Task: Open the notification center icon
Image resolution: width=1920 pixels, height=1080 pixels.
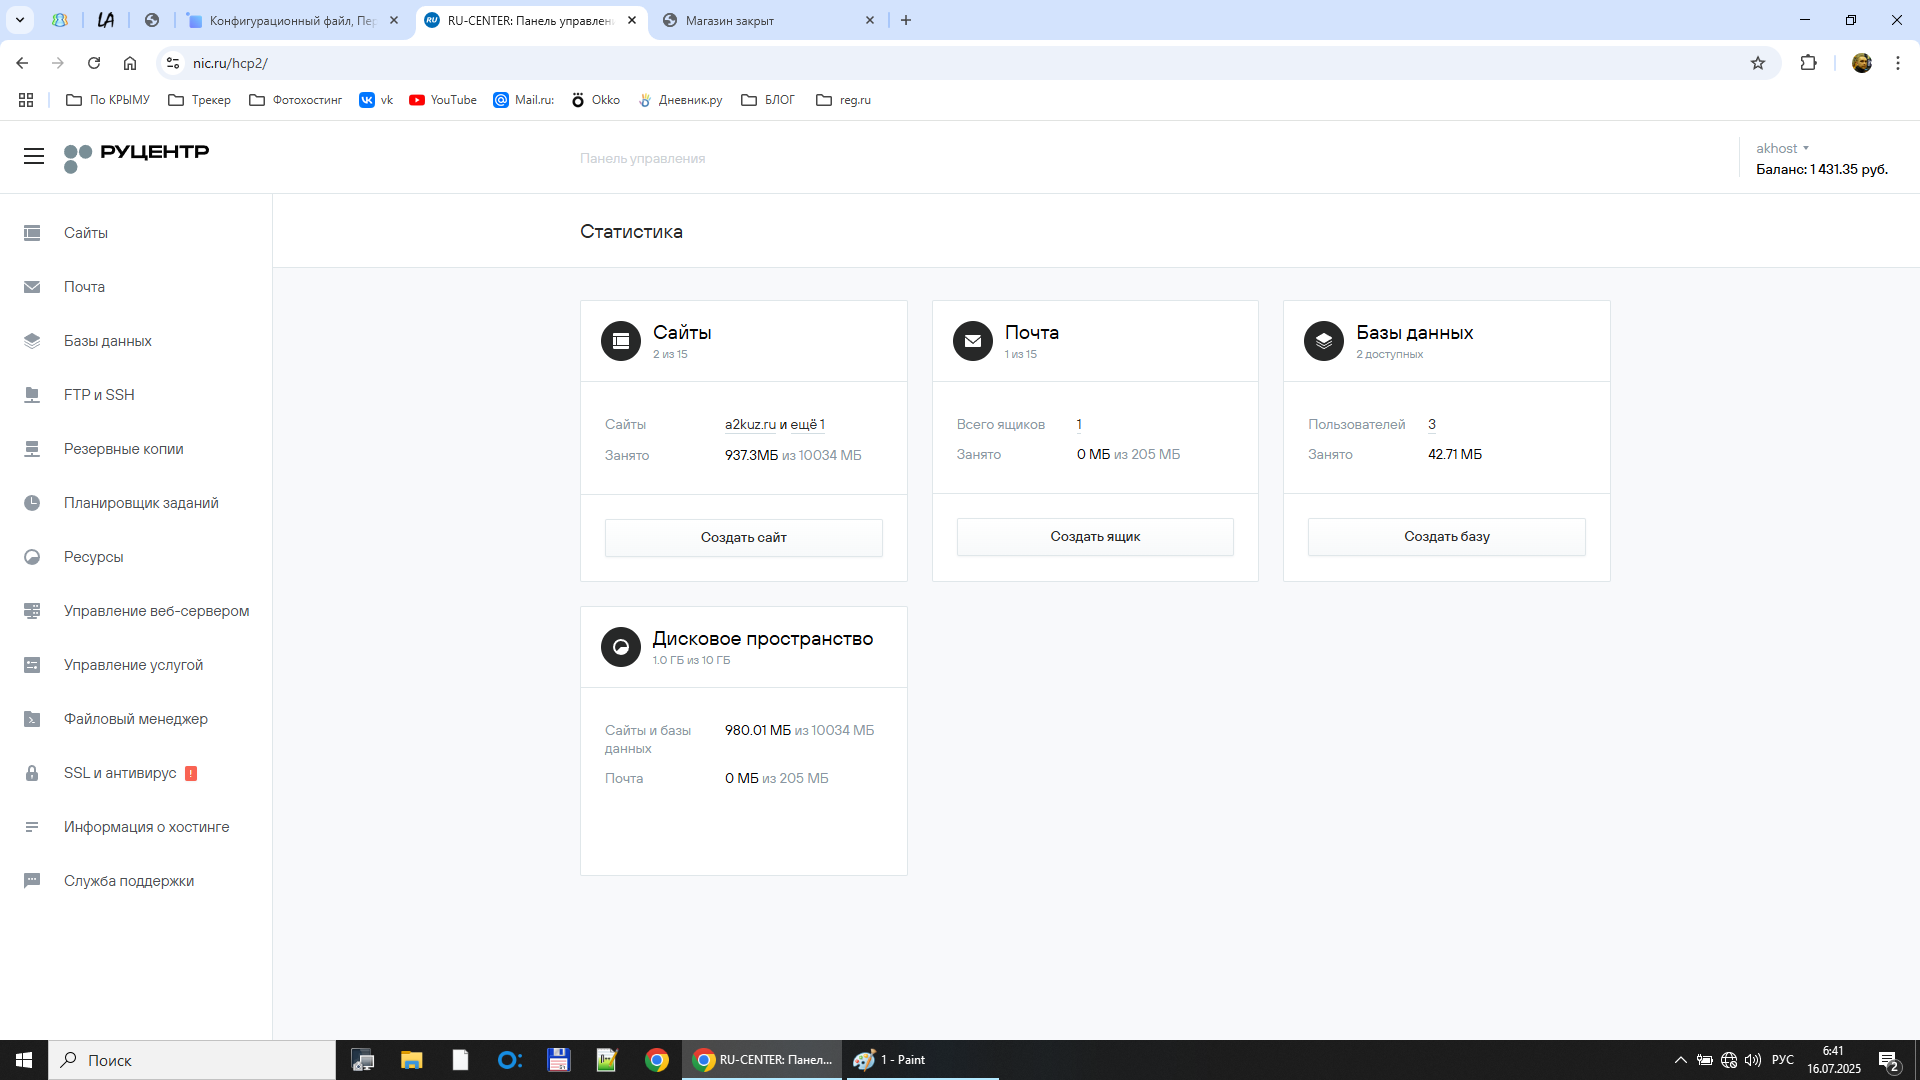Action: (x=1888, y=1060)
